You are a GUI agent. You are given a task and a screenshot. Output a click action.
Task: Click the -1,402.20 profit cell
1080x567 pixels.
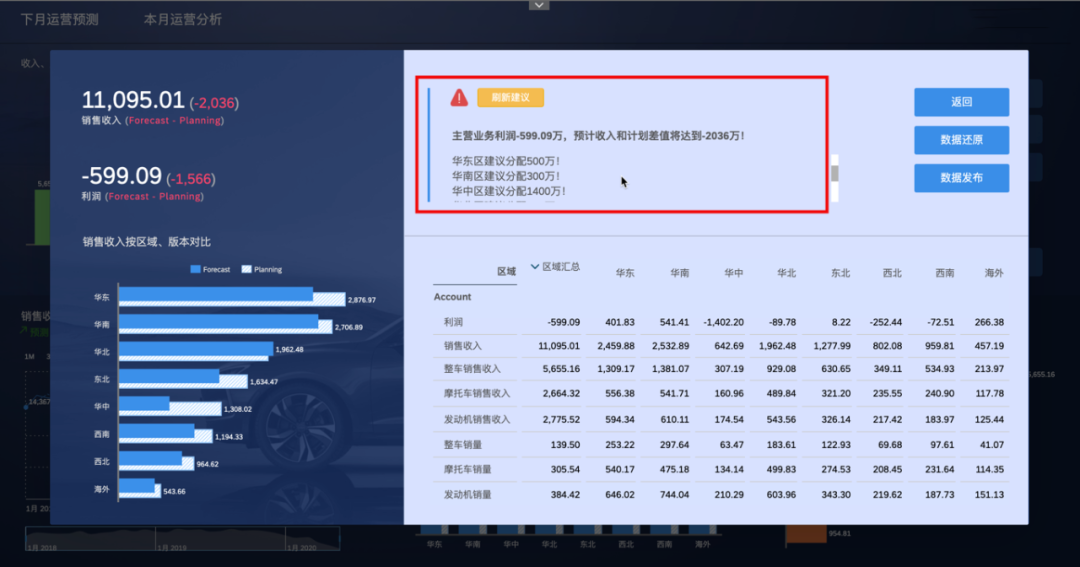(723, 322)
